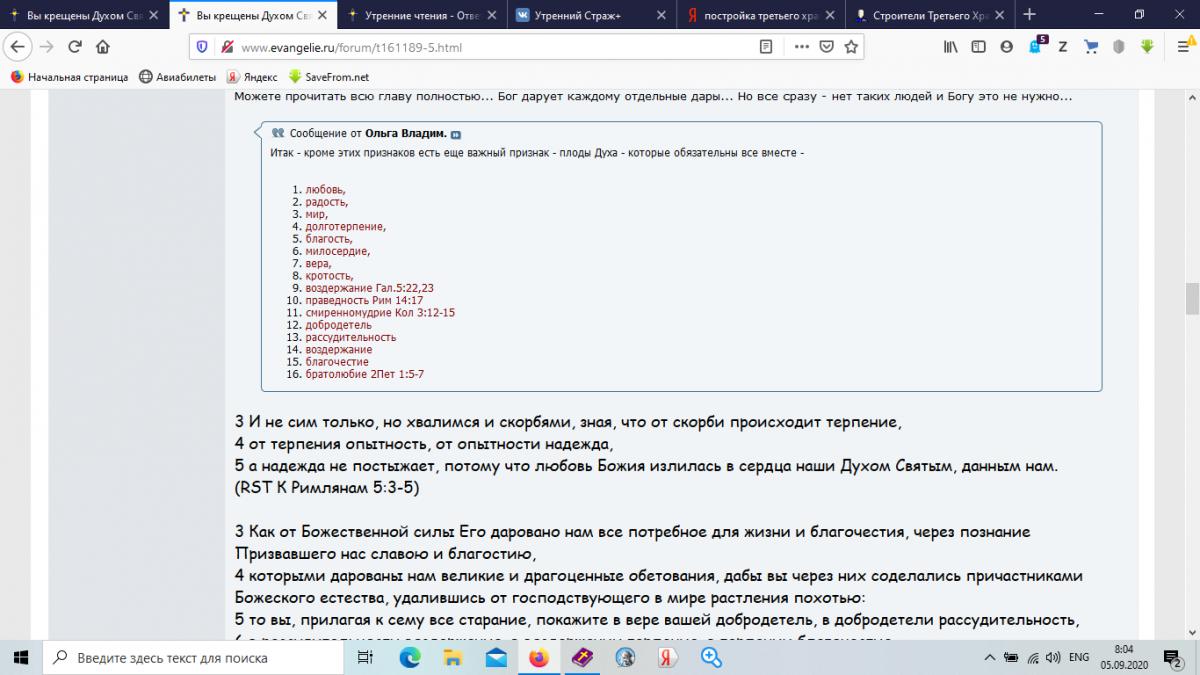Open the Firefox account icon

[x=1007, y=47]
